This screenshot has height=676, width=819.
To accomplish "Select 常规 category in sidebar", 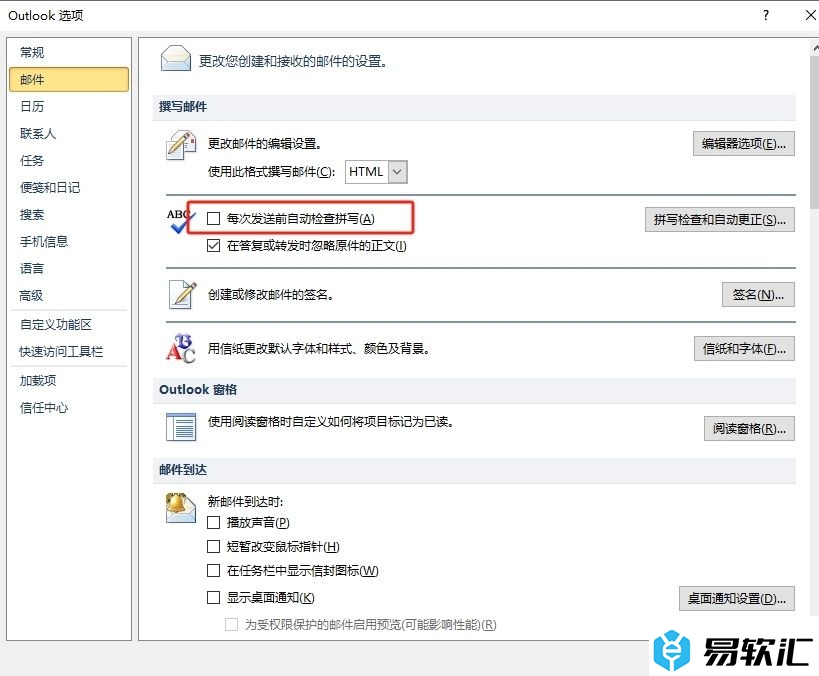I will [68, 52].
